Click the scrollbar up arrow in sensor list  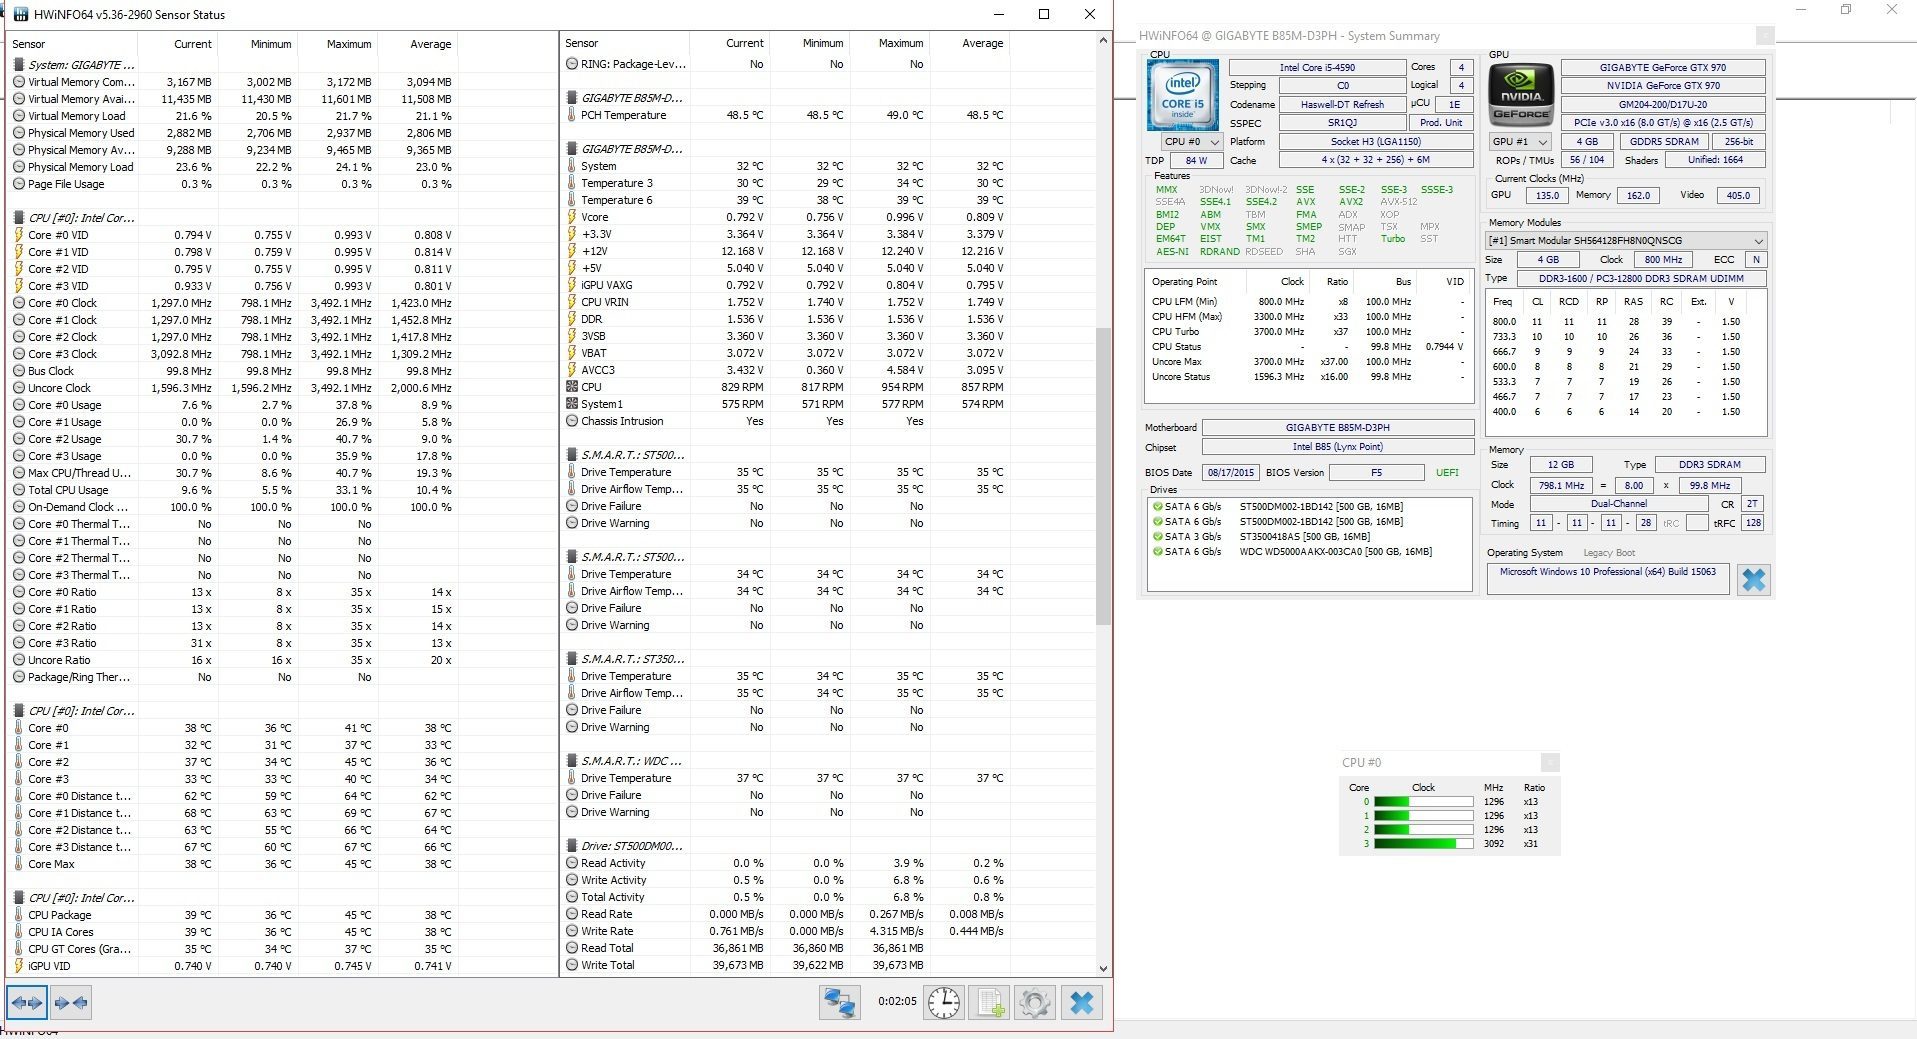(1104, 41)
